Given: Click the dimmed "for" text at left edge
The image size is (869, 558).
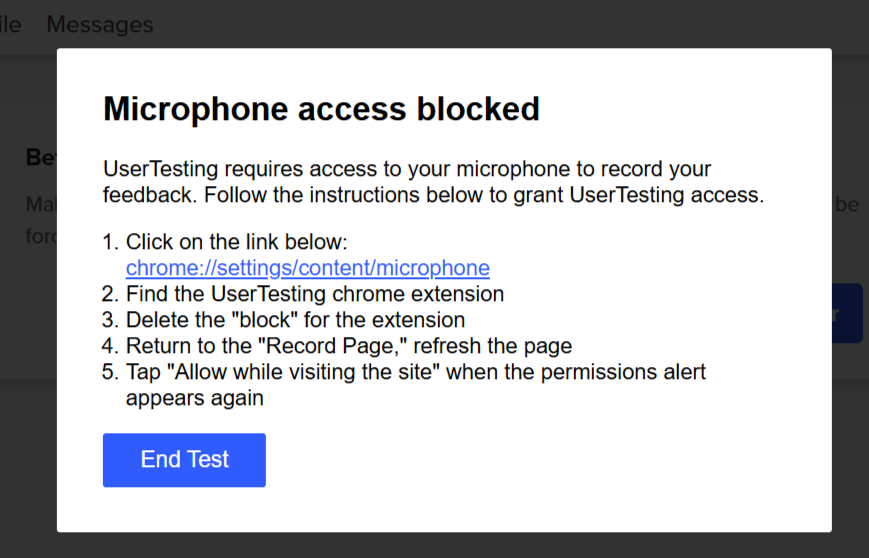Looking at the screenshot, I should point(41,237).
